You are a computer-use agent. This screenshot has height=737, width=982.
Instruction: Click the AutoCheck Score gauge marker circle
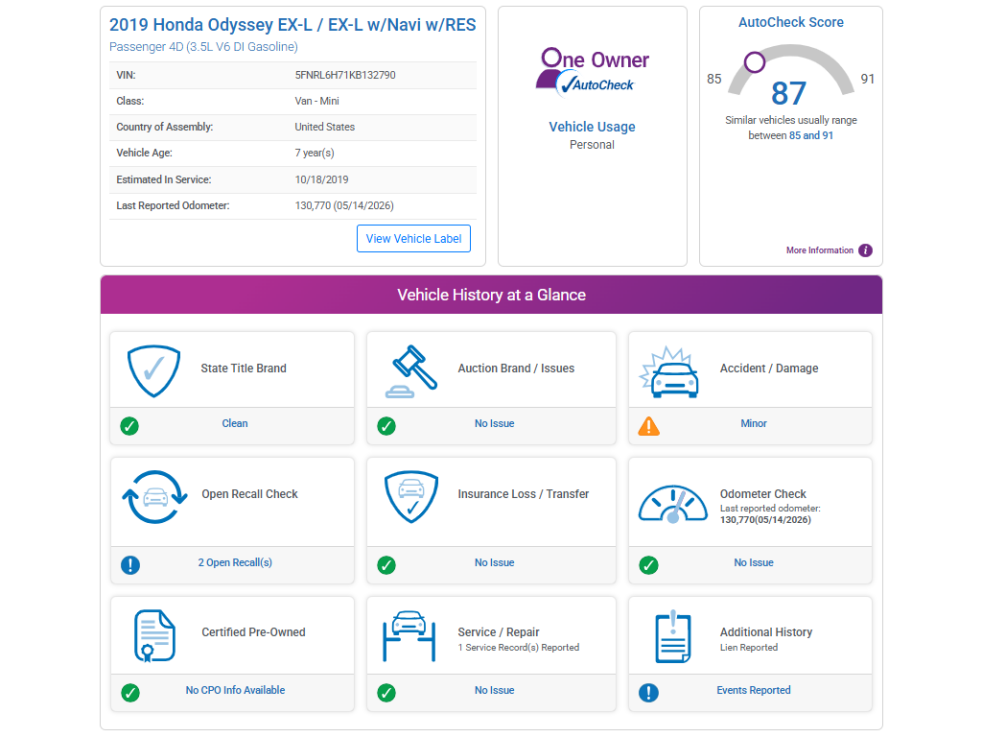[755, 62]
